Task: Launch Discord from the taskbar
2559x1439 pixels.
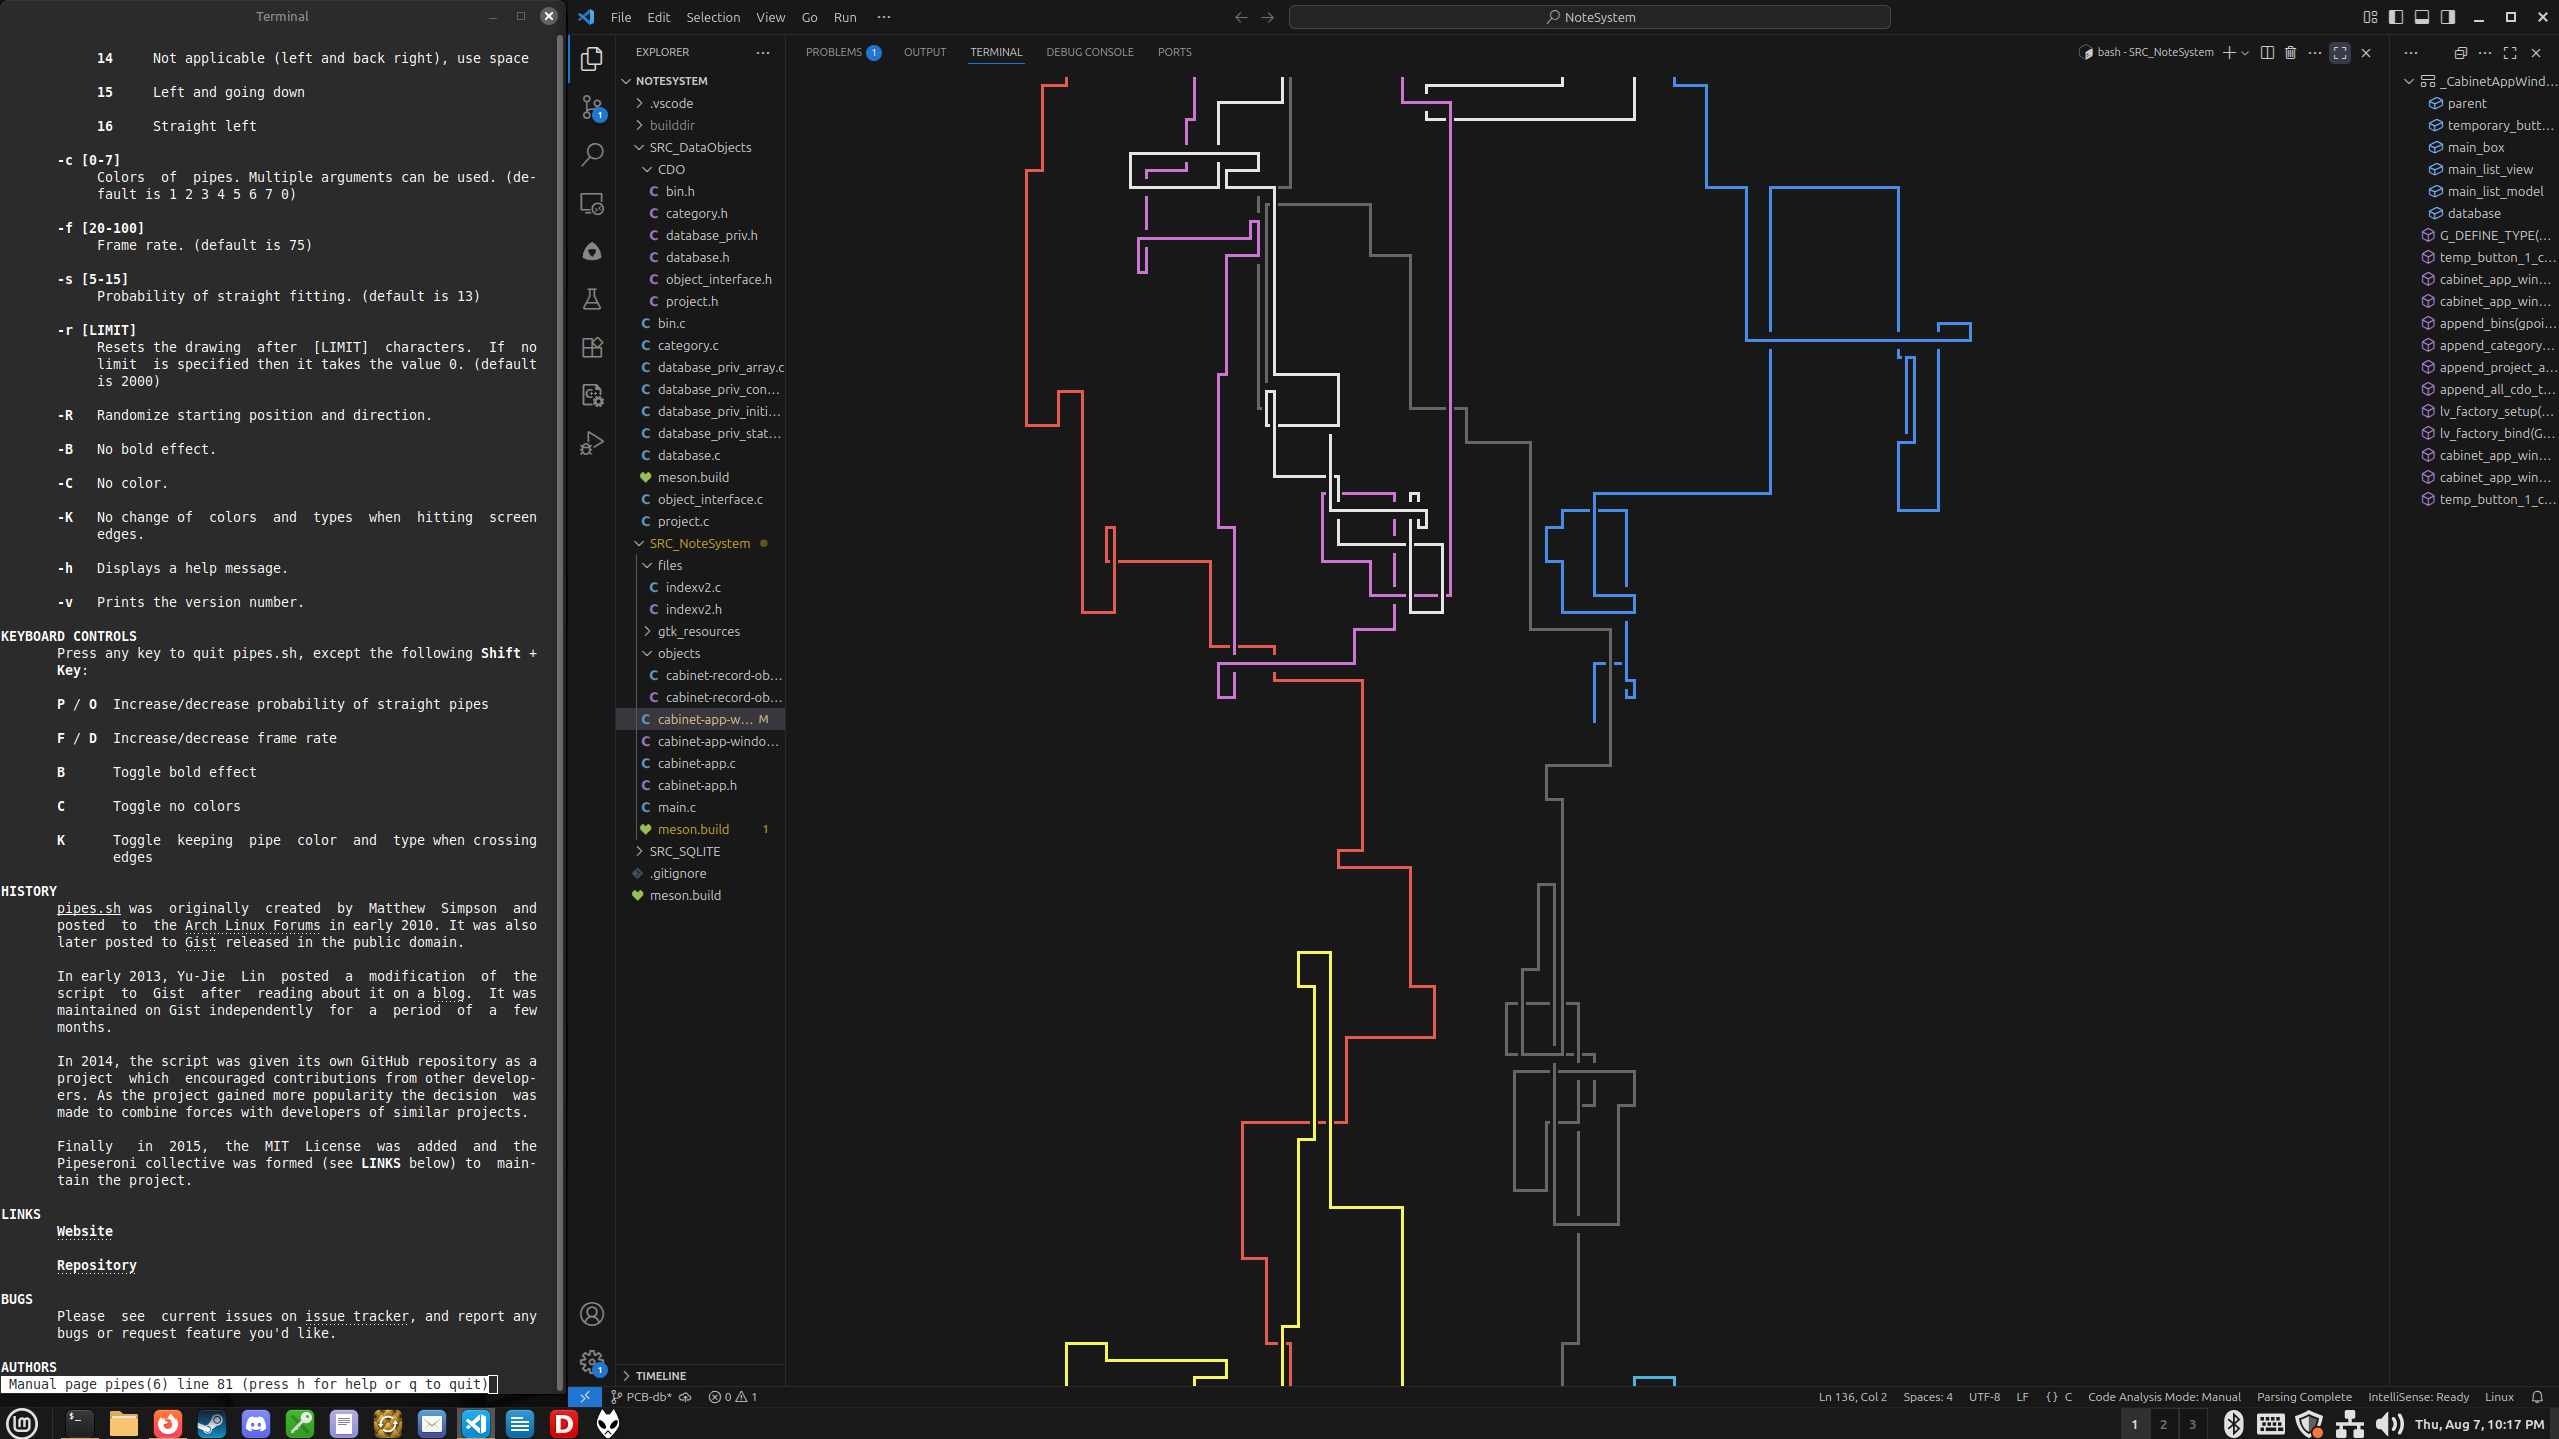Action: coord(255,1423)
